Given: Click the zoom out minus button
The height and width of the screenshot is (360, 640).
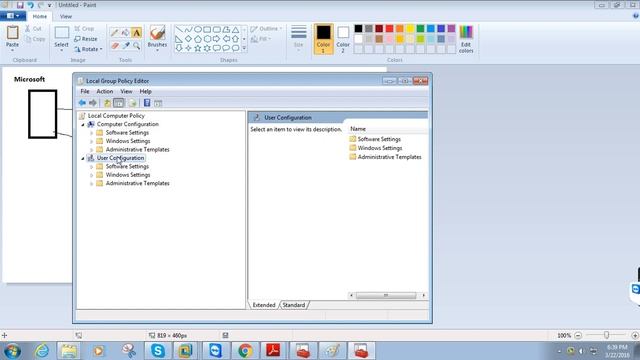Looking at the screenshot, I should coord(578,335).
